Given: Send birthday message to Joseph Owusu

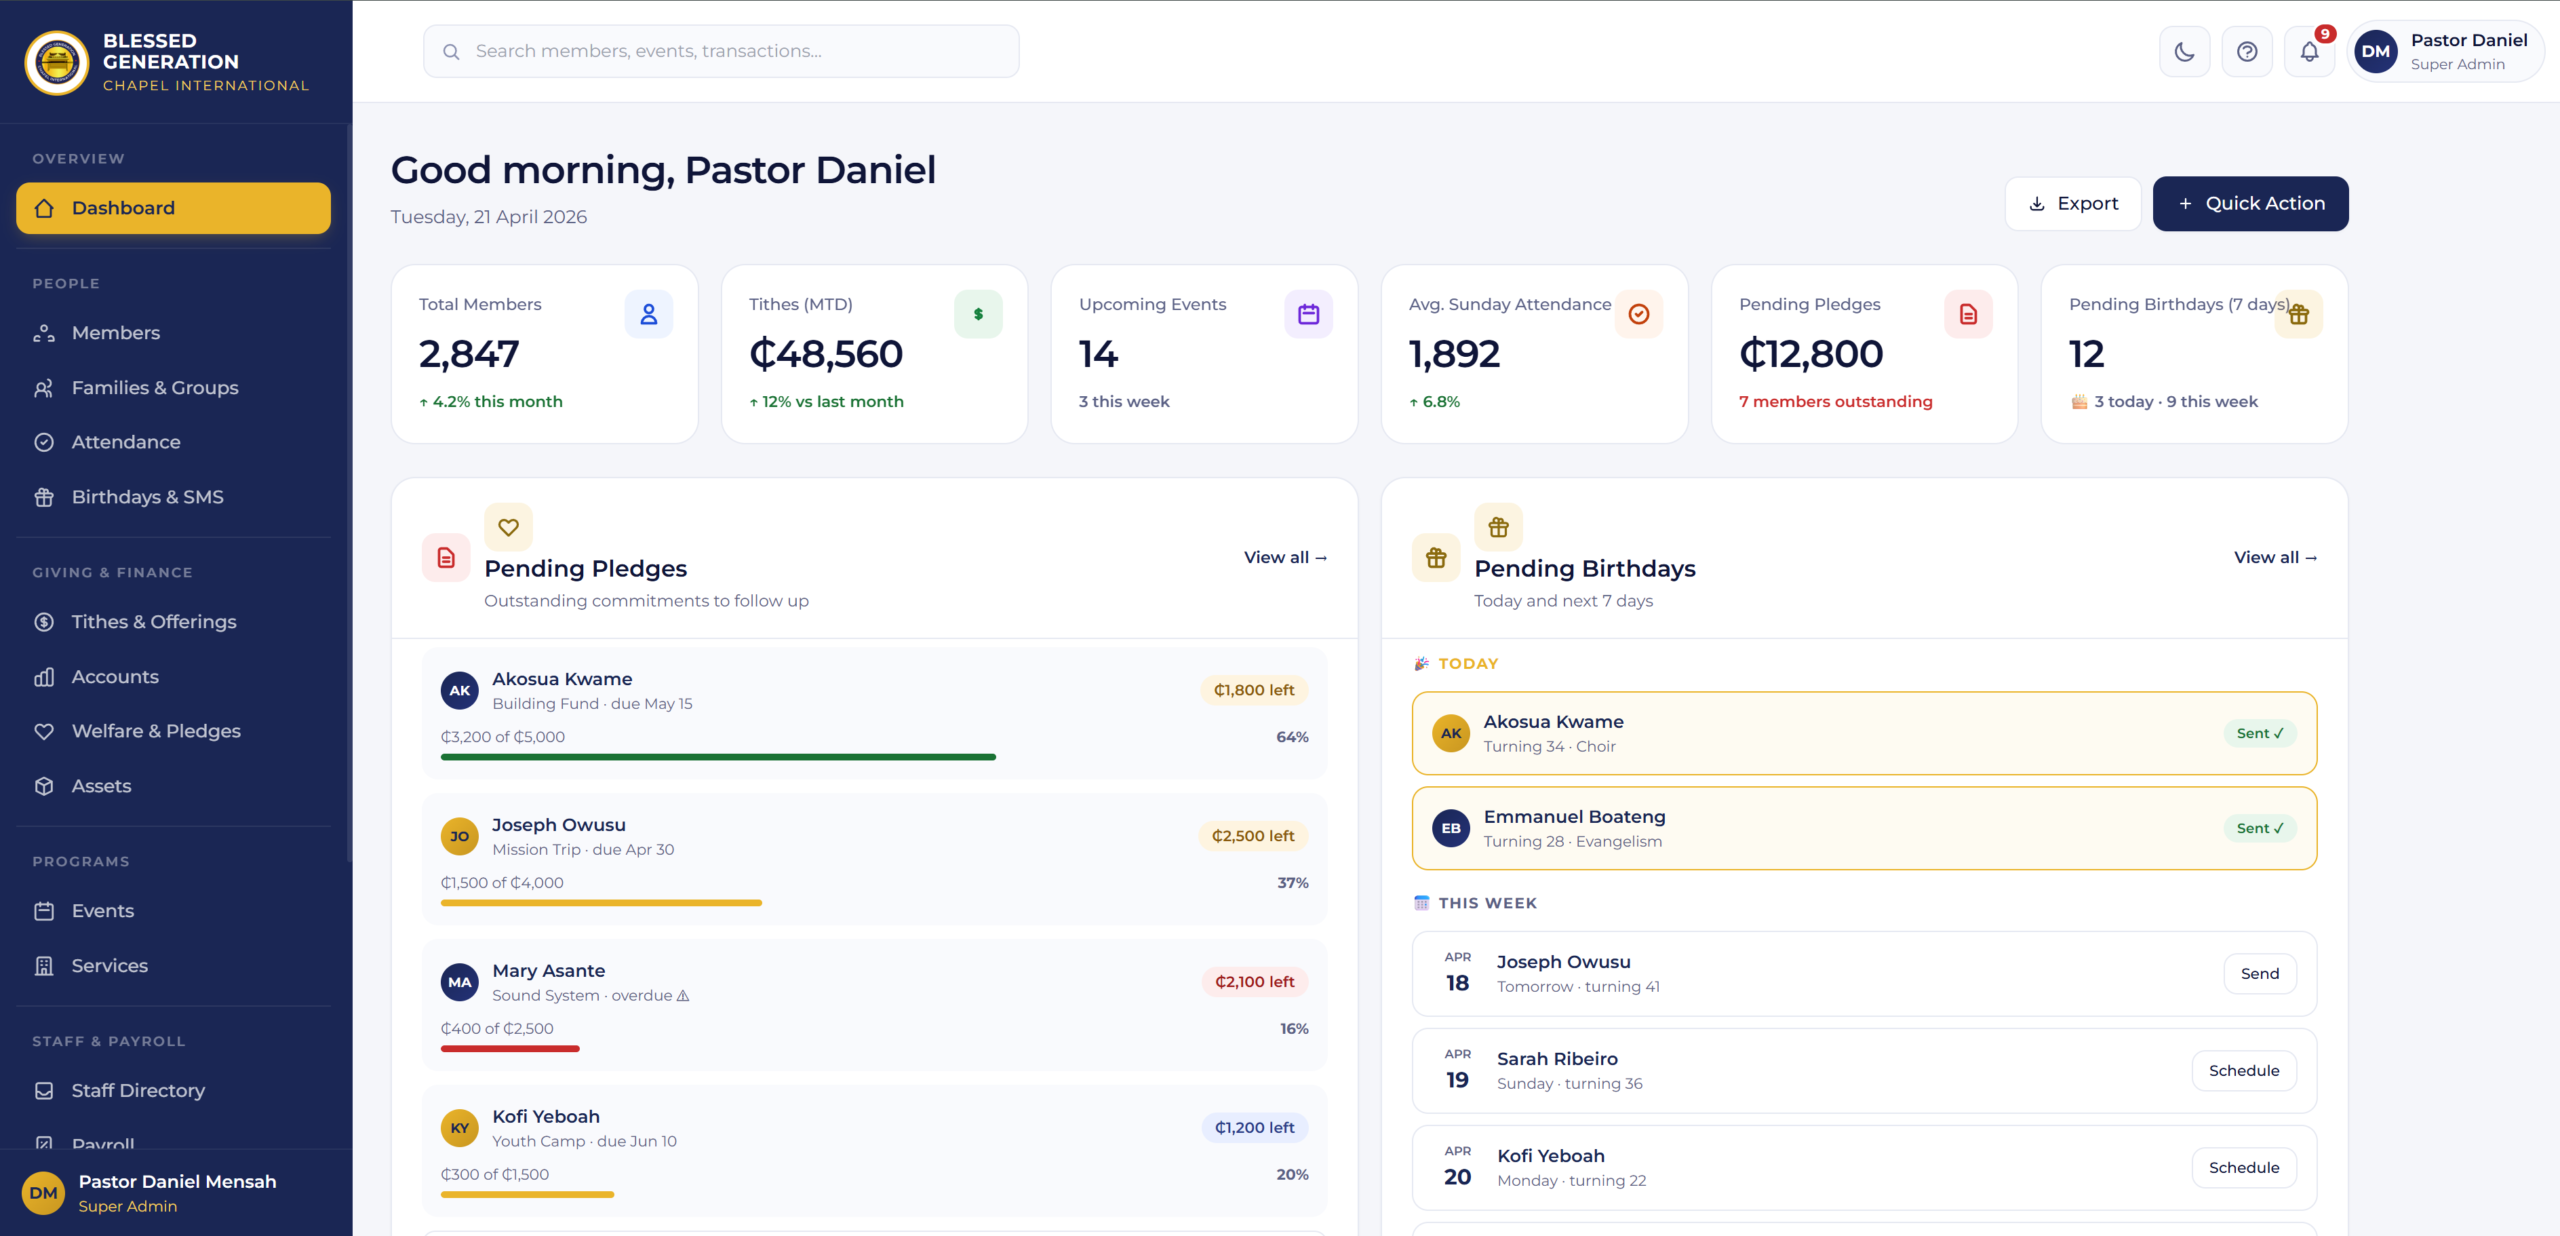Looking at the screenshot, I should (x=2260, y=974).
